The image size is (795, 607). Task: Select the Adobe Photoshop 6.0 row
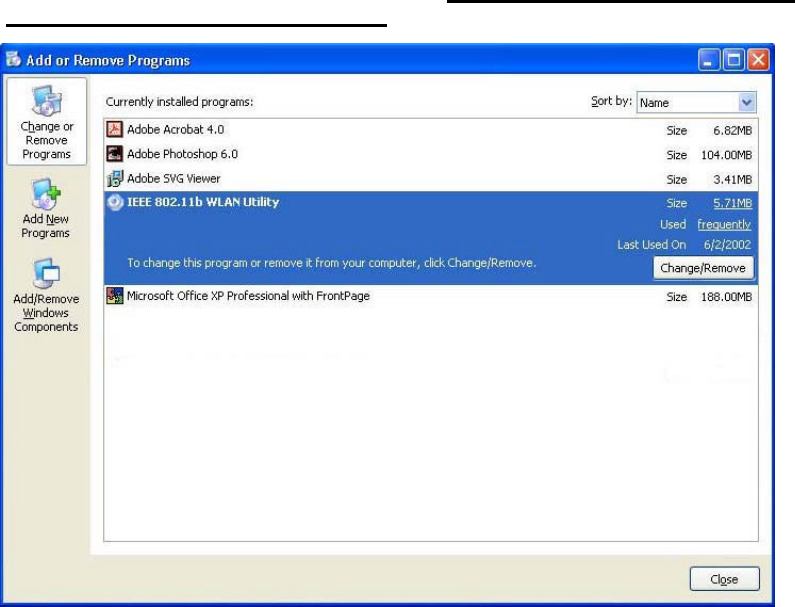431,154
